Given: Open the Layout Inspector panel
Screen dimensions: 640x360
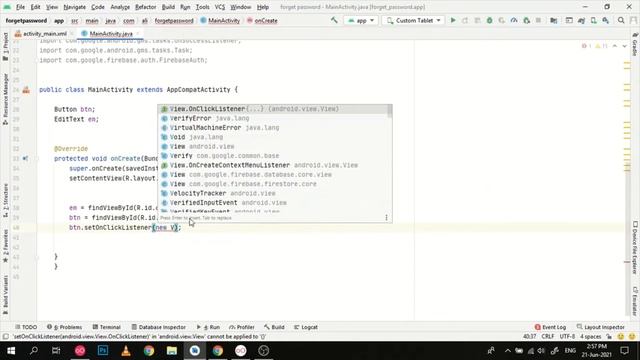Looking at the screenshot, I should tap(600, 327).
